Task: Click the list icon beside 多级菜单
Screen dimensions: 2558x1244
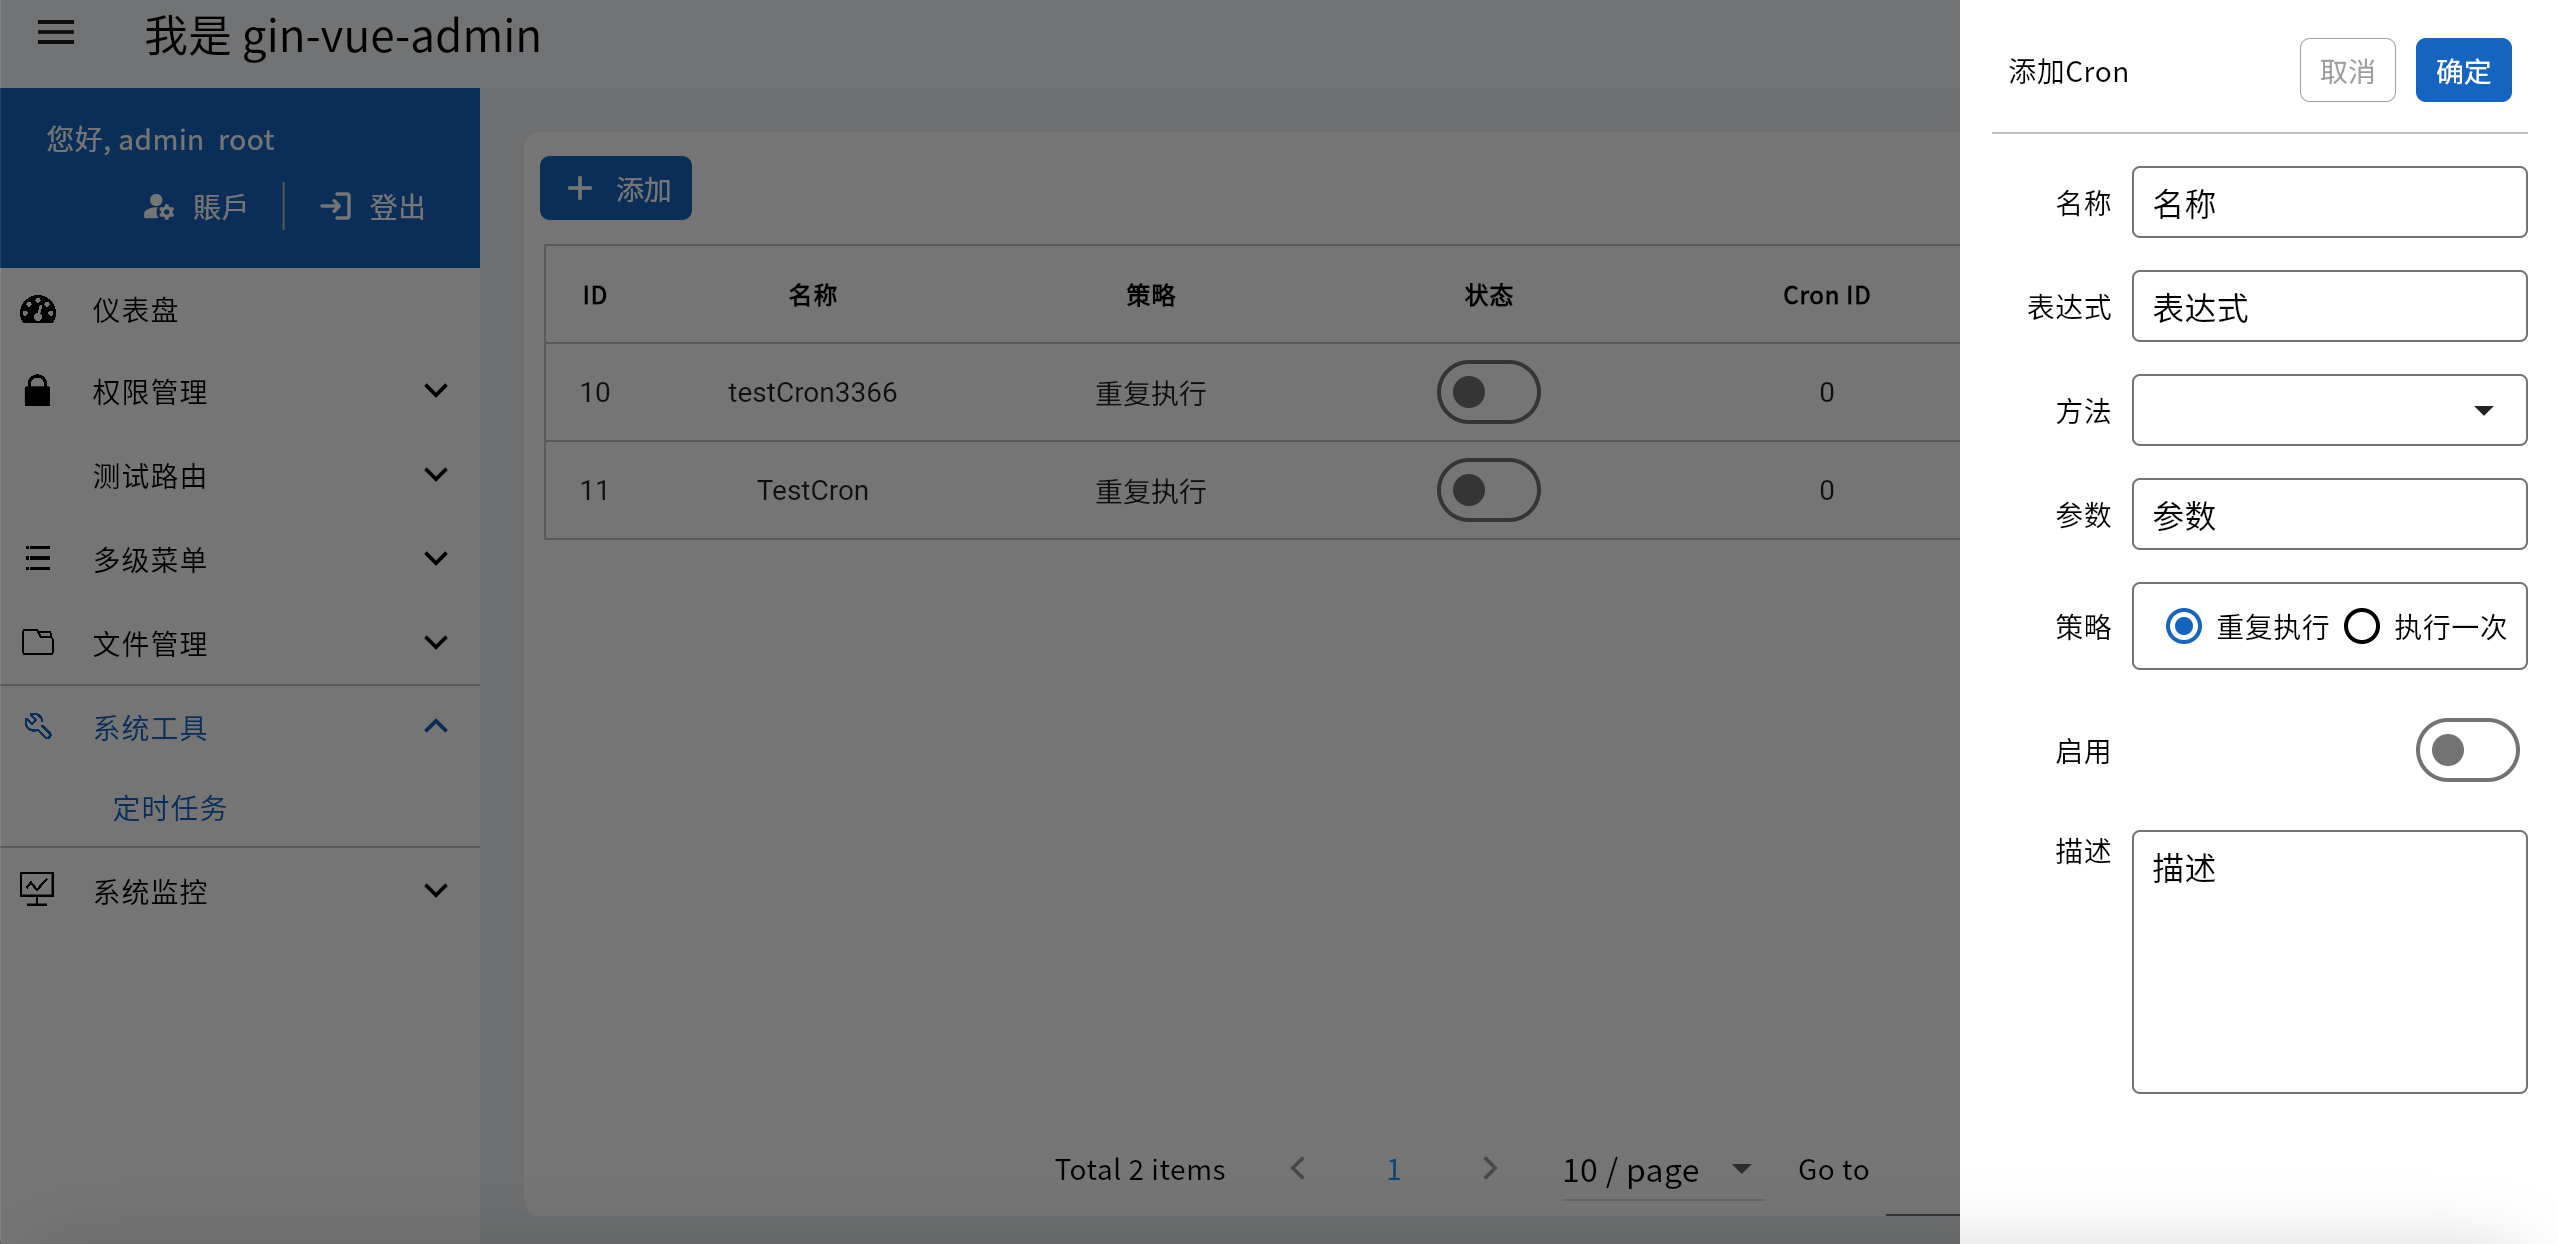Action: (x=38, y=558)
